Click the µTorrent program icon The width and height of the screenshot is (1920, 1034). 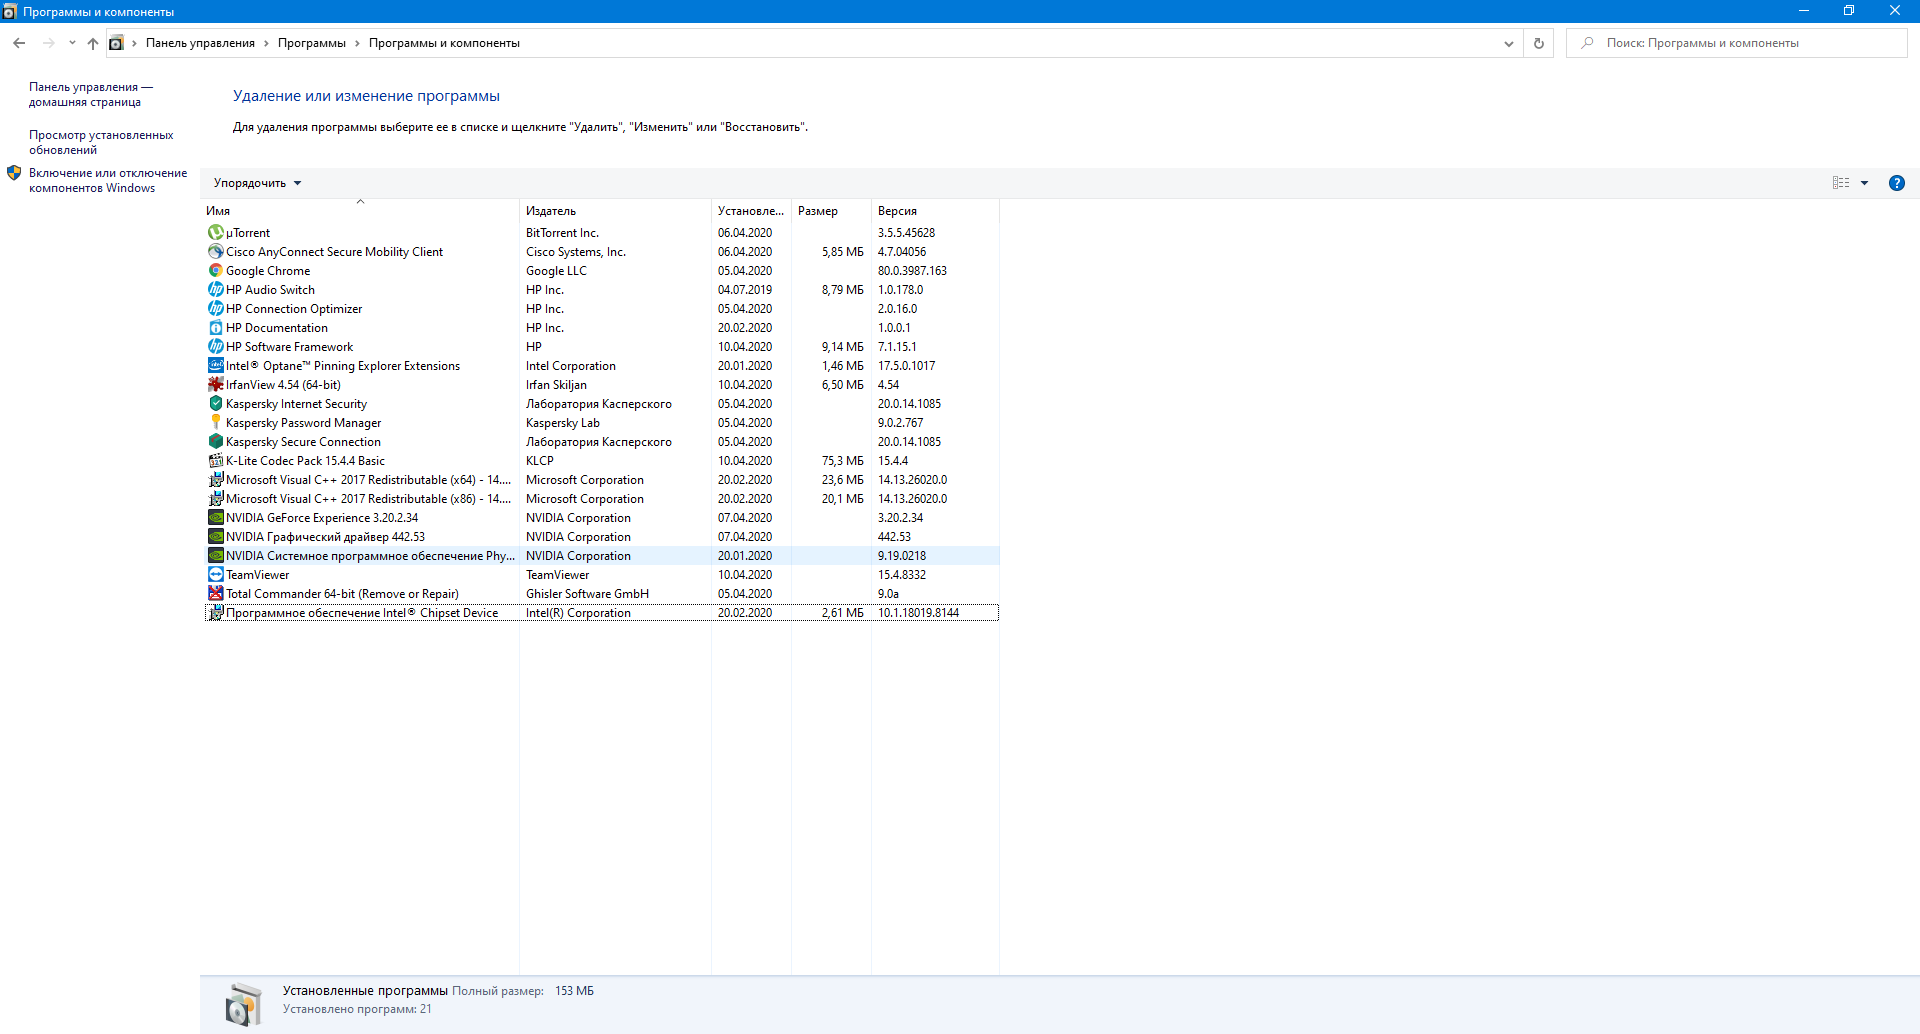point(215,233)
